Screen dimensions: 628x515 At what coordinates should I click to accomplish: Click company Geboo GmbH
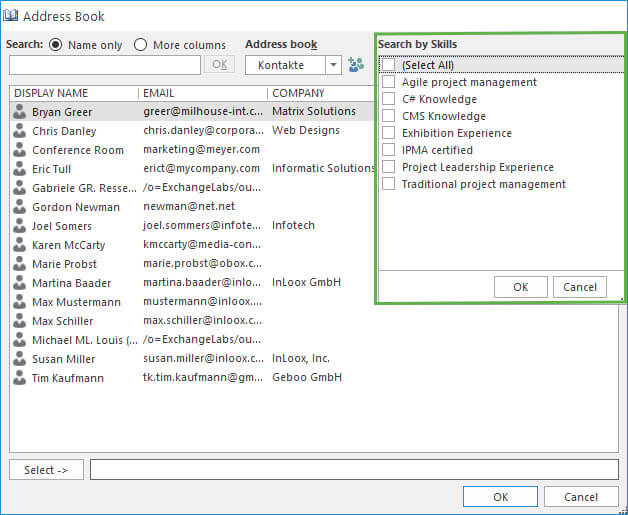point(307,377)
